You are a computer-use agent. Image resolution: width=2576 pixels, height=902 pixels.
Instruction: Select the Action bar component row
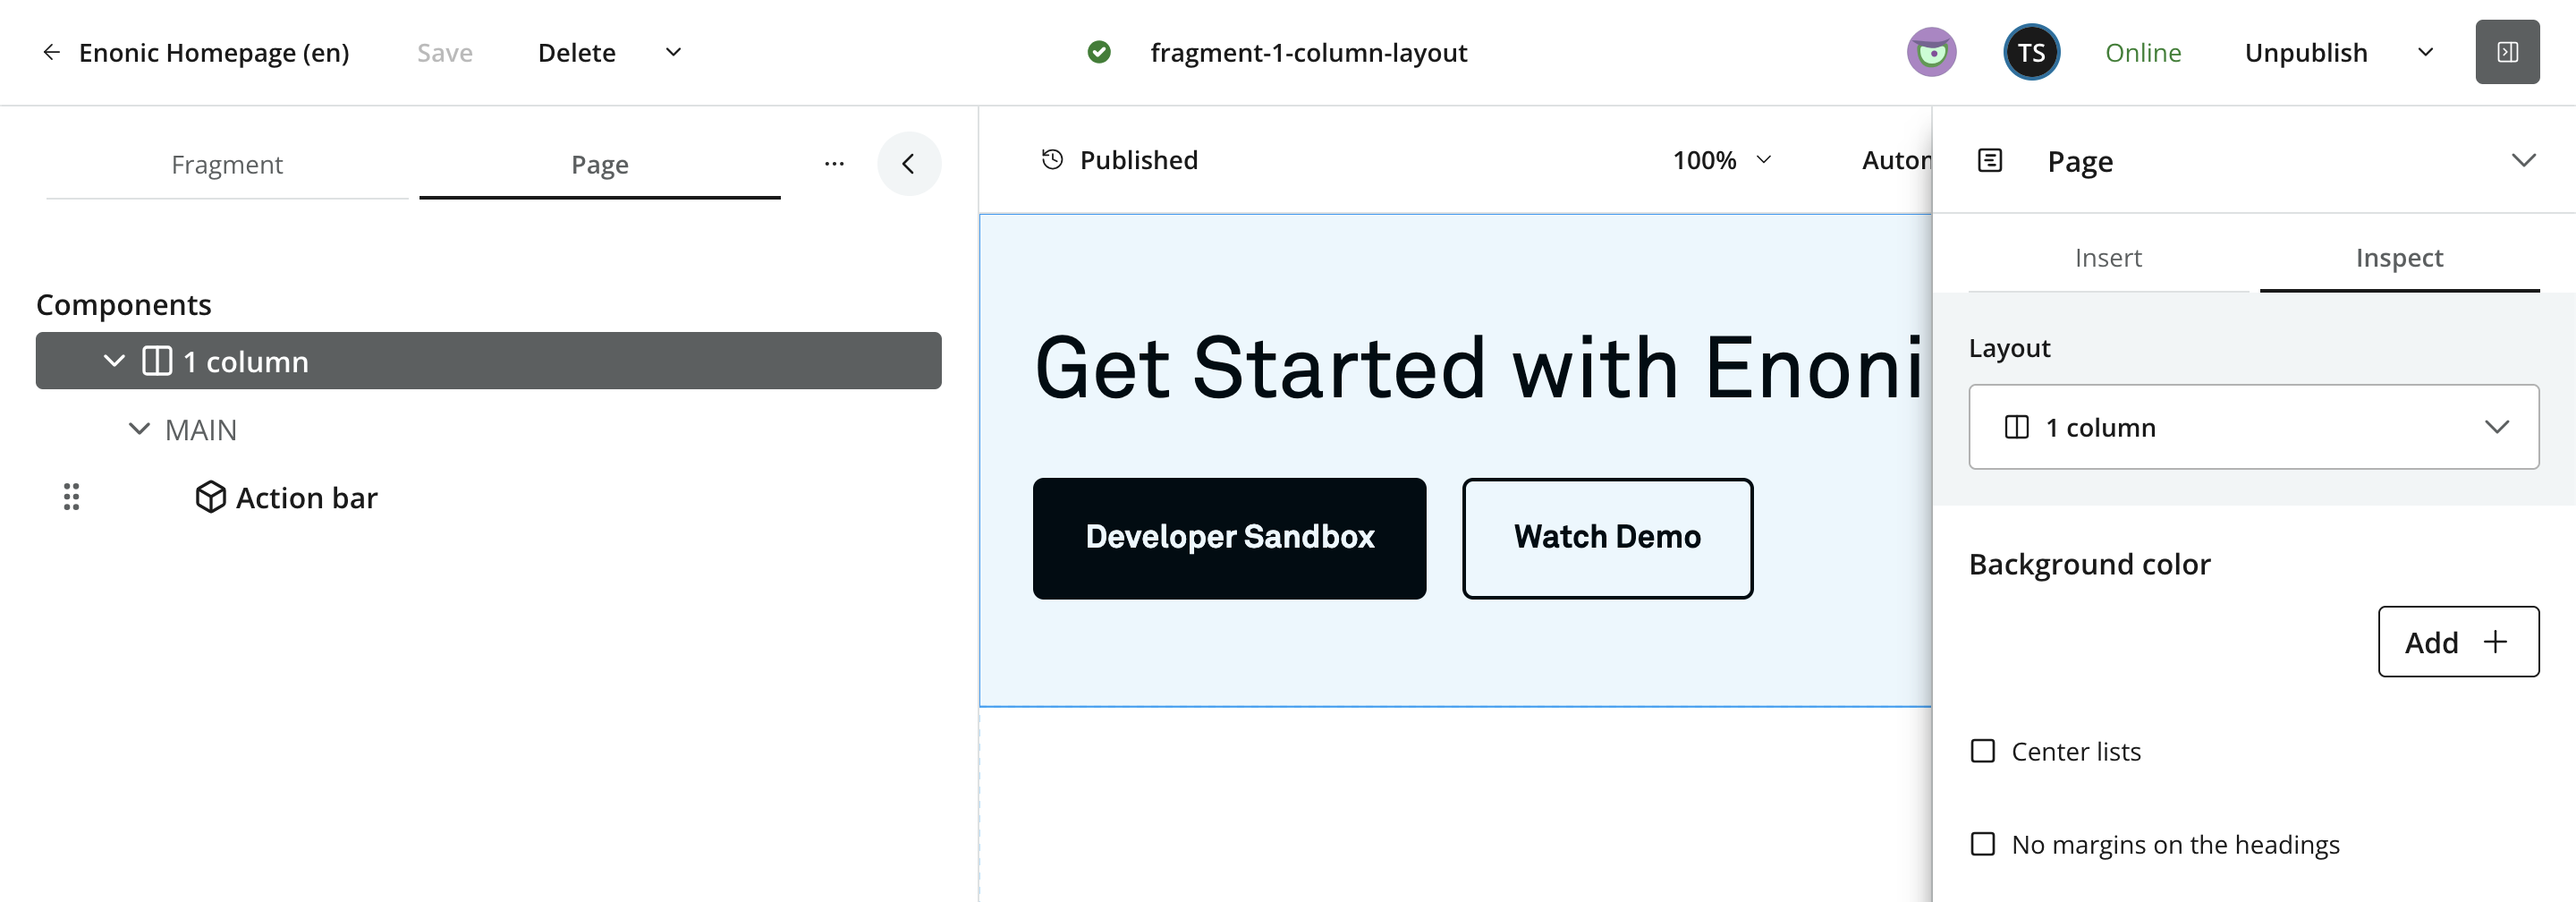(488, 497)
